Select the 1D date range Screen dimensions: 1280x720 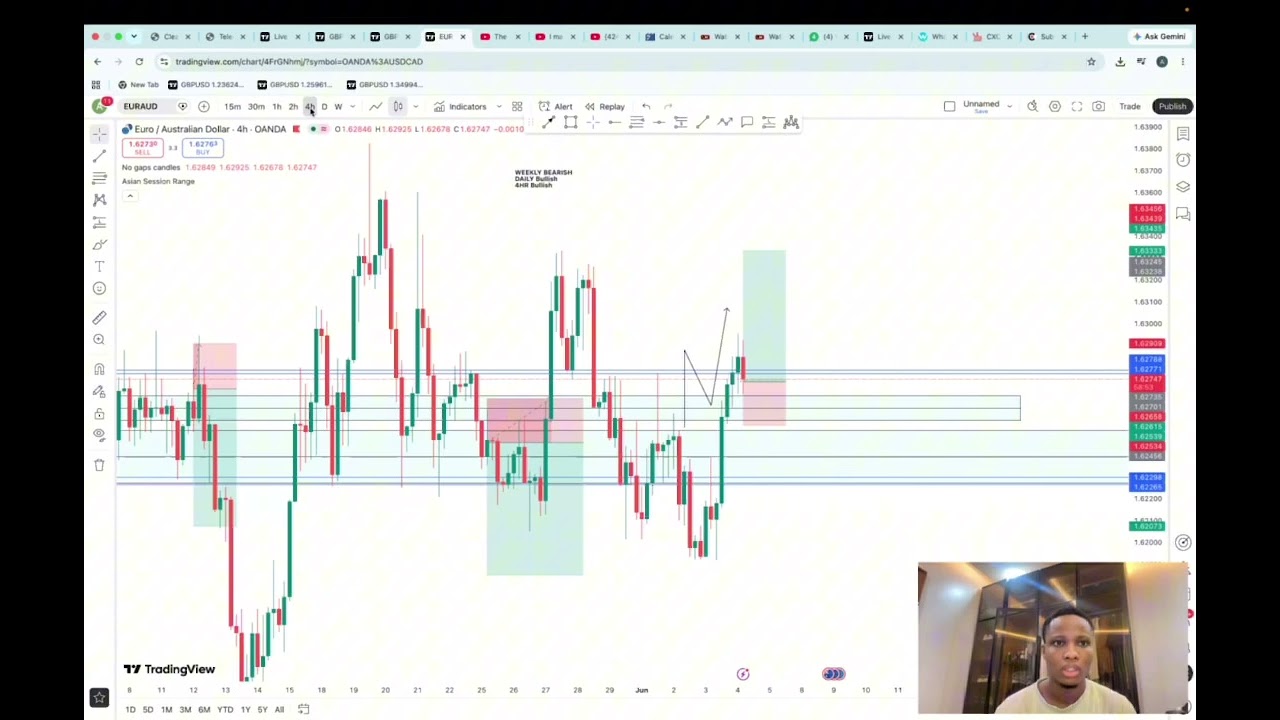pos(130,710)
